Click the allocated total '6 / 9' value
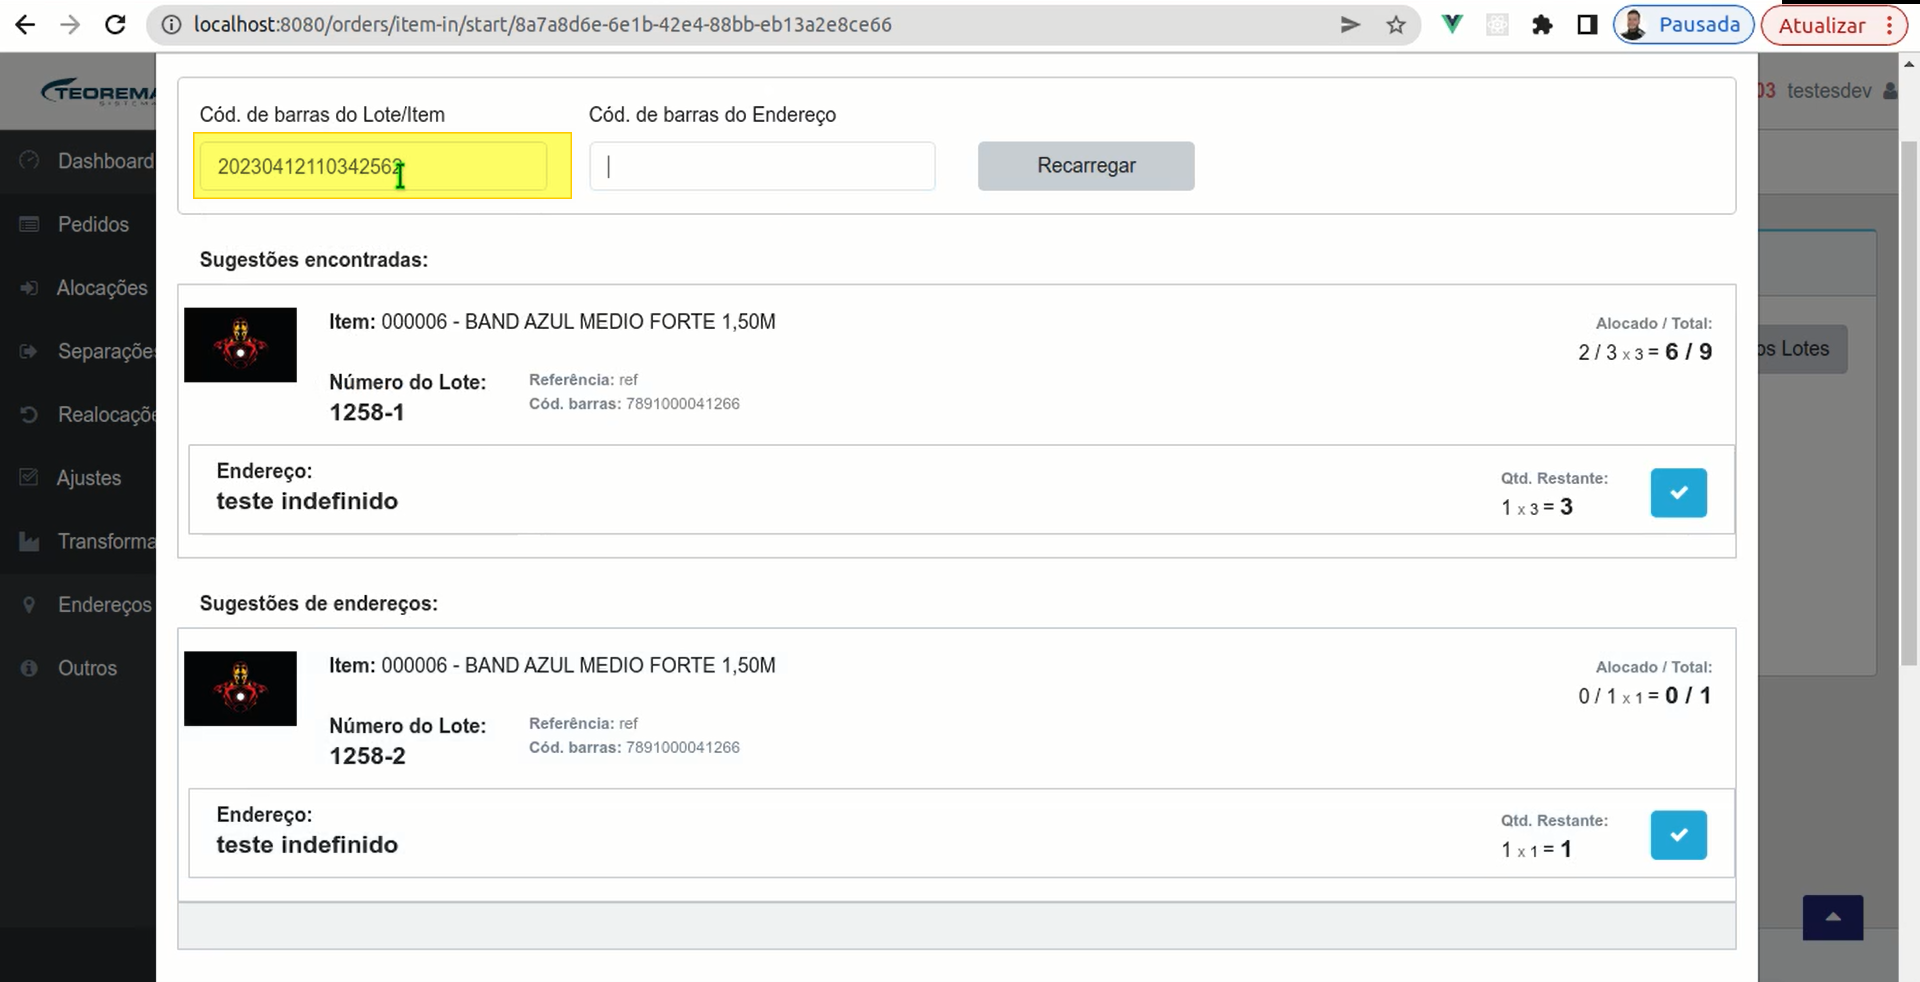 1689,352
